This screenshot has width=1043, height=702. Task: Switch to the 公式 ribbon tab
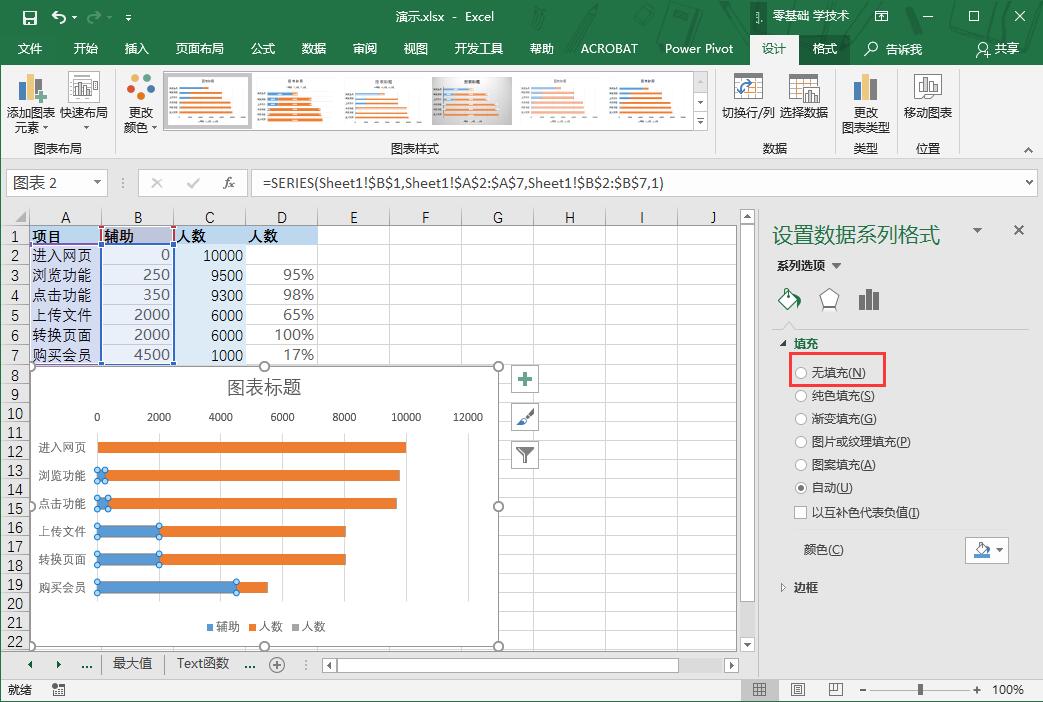tap(263, 49)
